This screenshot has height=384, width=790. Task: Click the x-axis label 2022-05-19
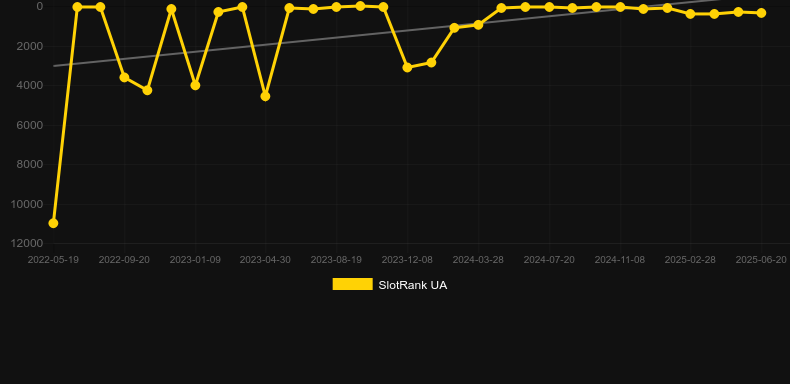click(53, 260)
